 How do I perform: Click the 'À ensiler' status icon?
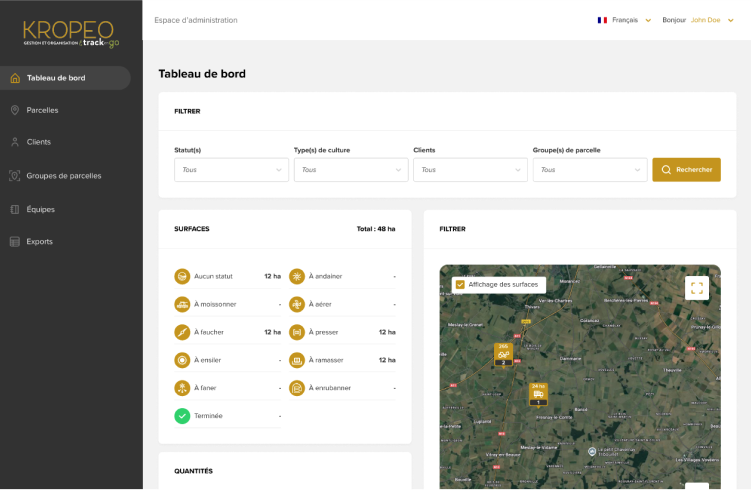pos(182,360)
